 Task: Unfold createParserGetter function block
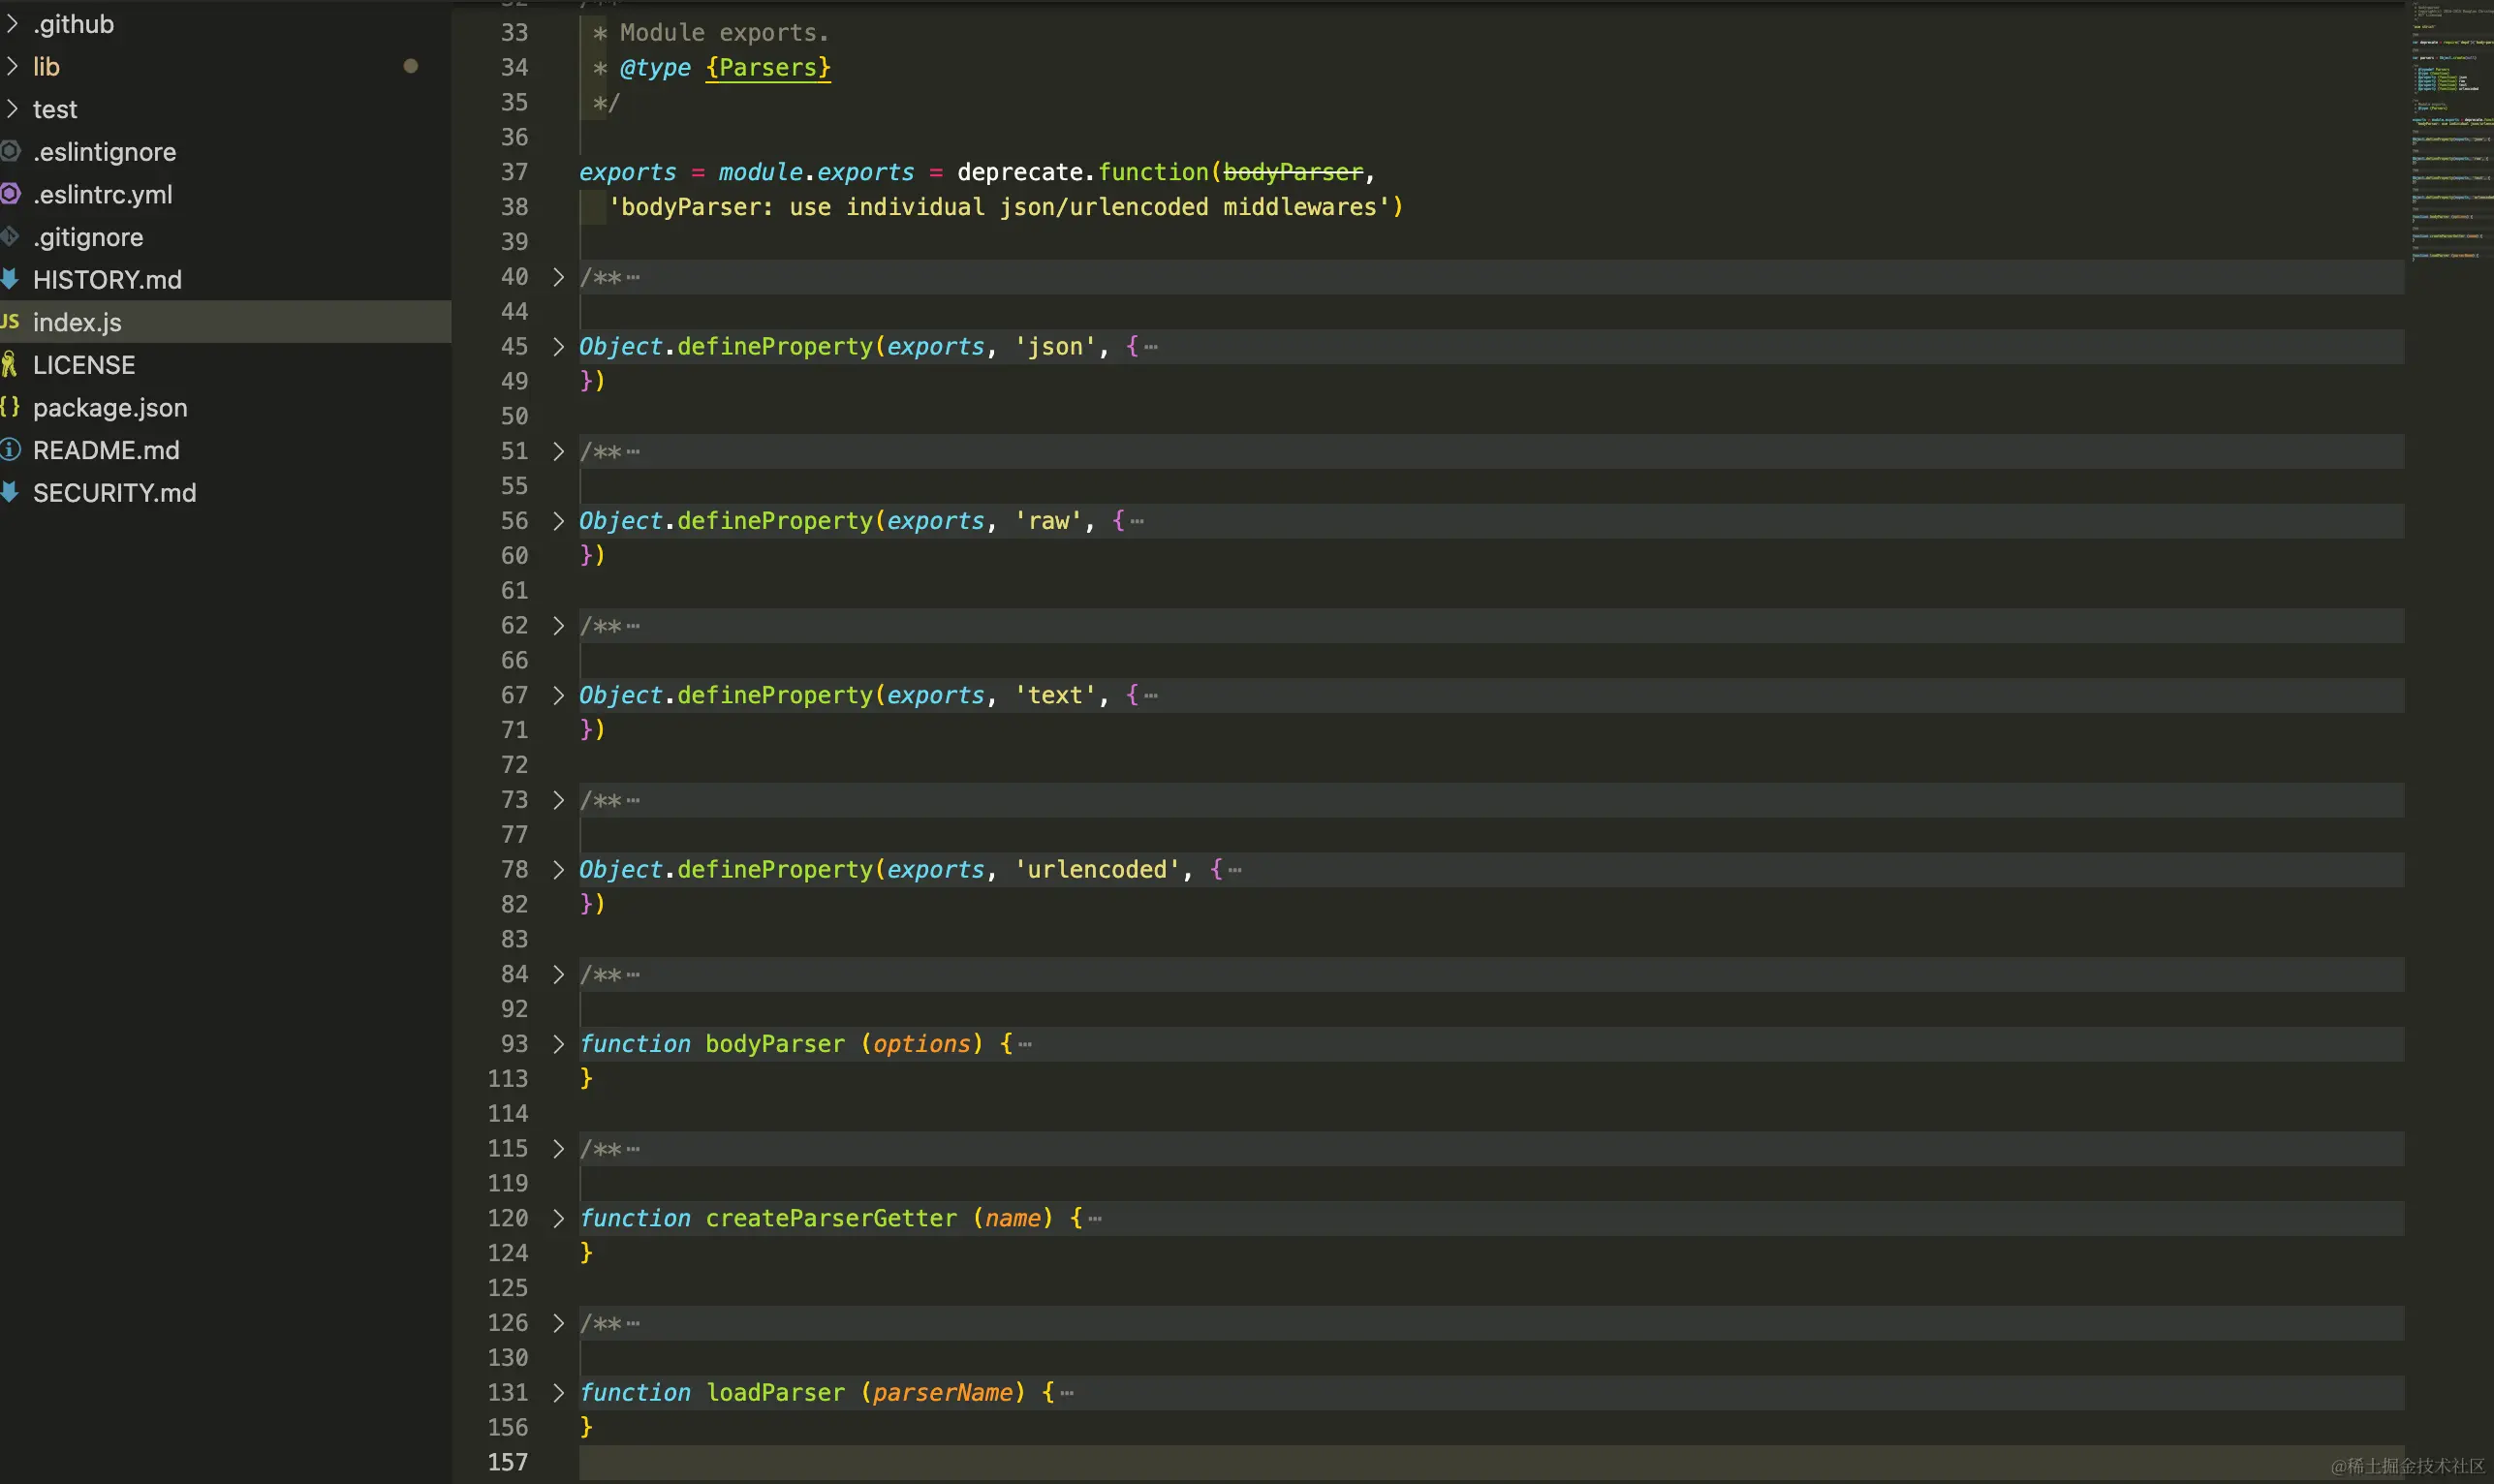click(558, 1217)
